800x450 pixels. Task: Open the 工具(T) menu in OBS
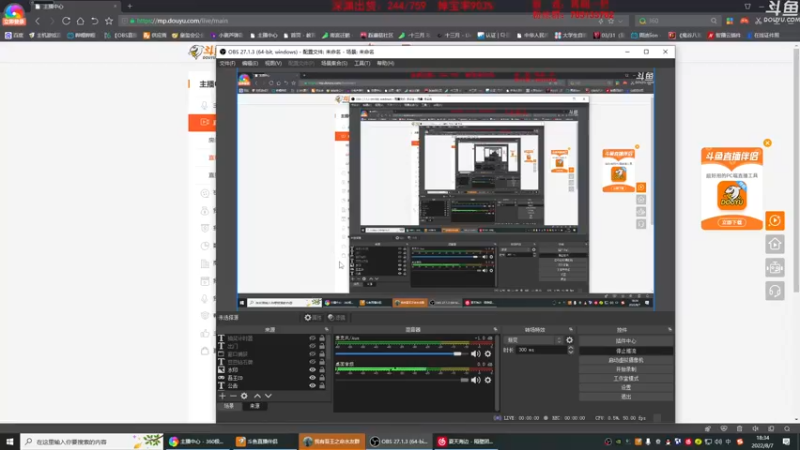click(362, 63)
